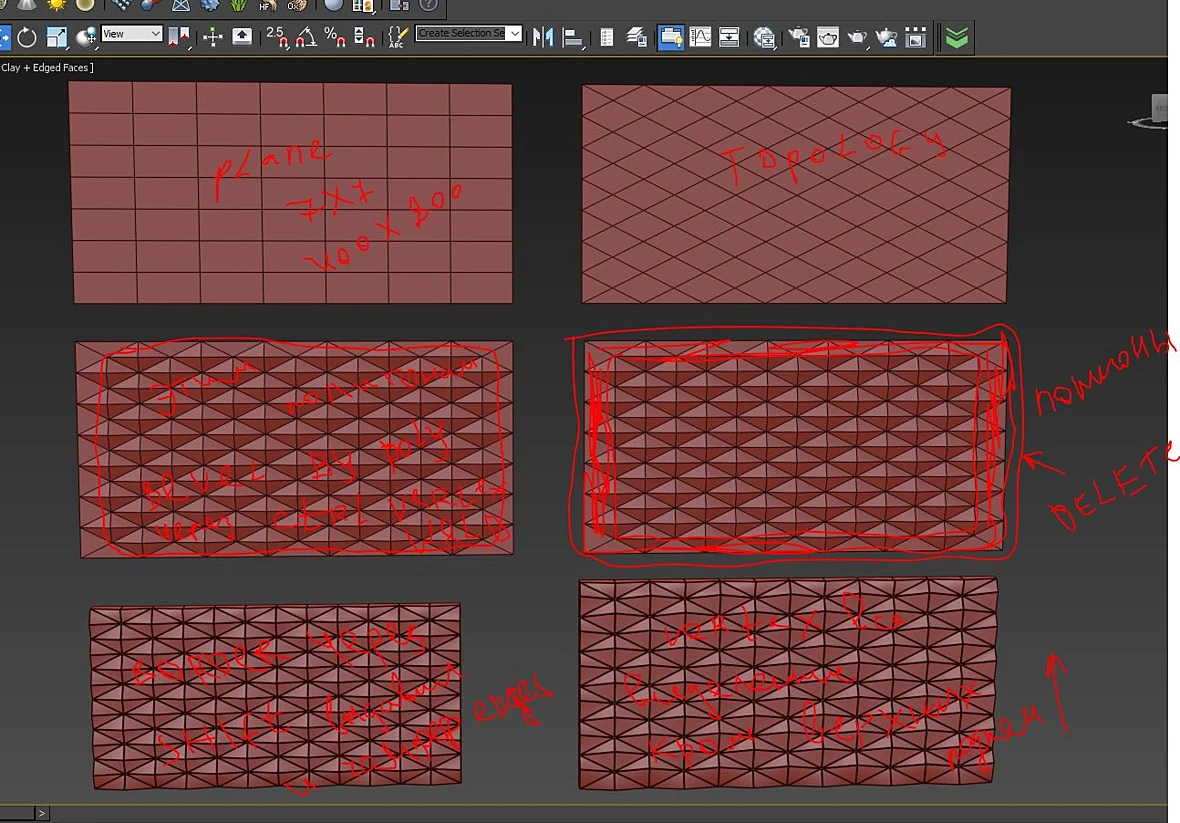
Task: Open Render Setup dialog
Action: point(798,37)
